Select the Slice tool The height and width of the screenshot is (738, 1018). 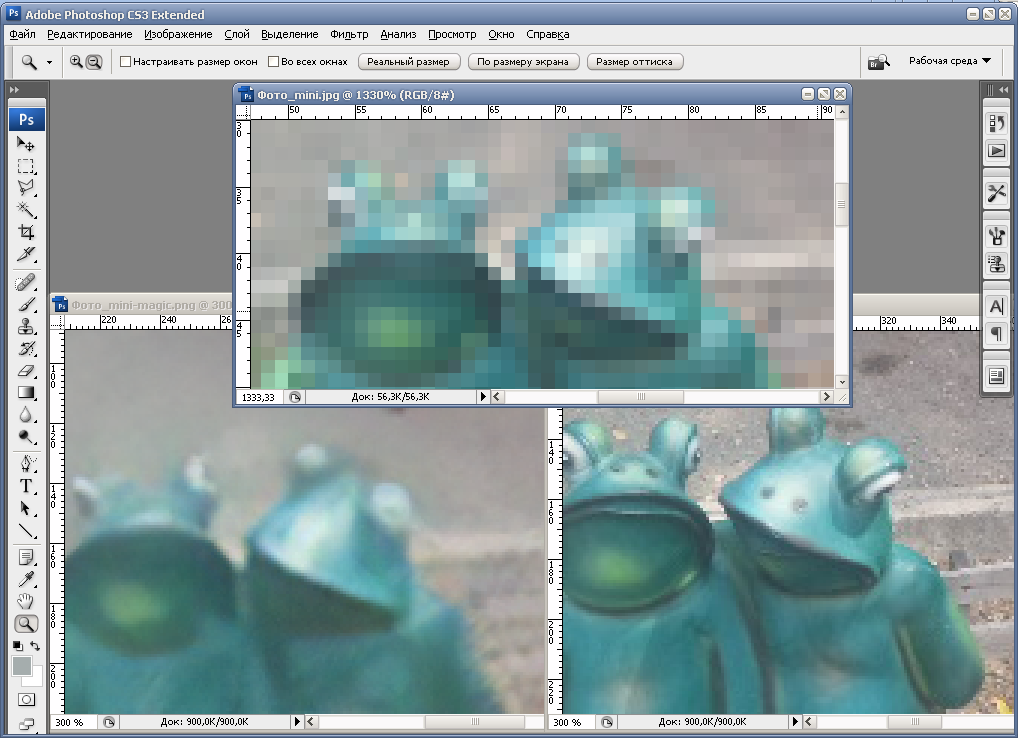(26, 254)
